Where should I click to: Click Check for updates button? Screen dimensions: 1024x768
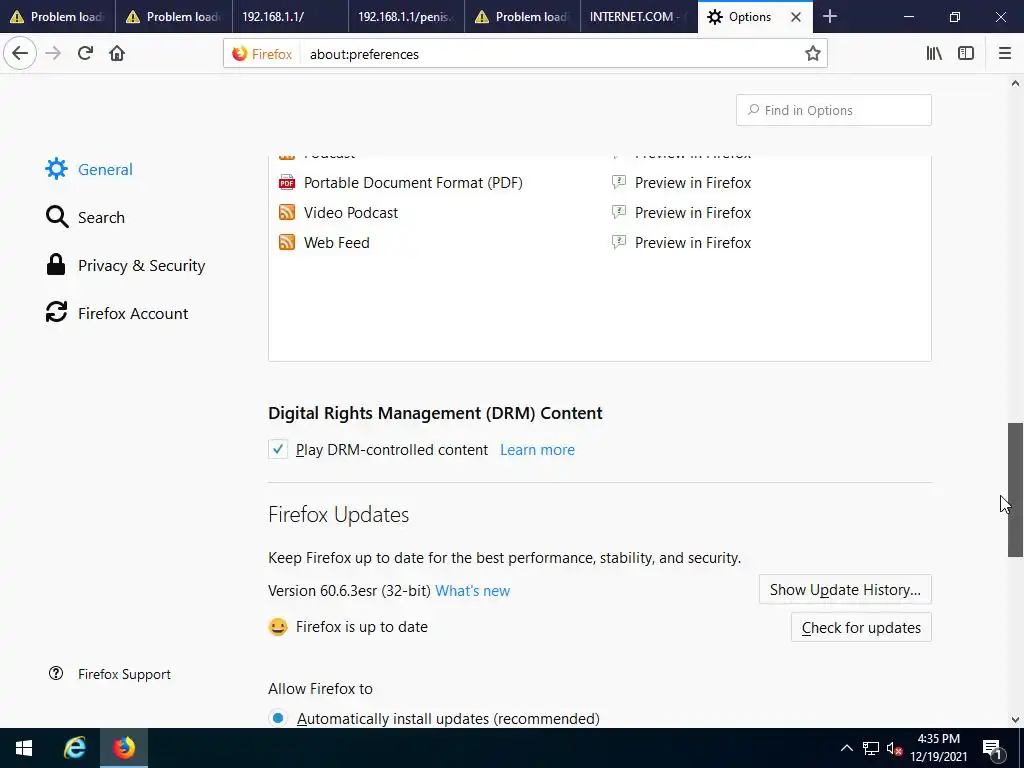[x=861, y=628]
